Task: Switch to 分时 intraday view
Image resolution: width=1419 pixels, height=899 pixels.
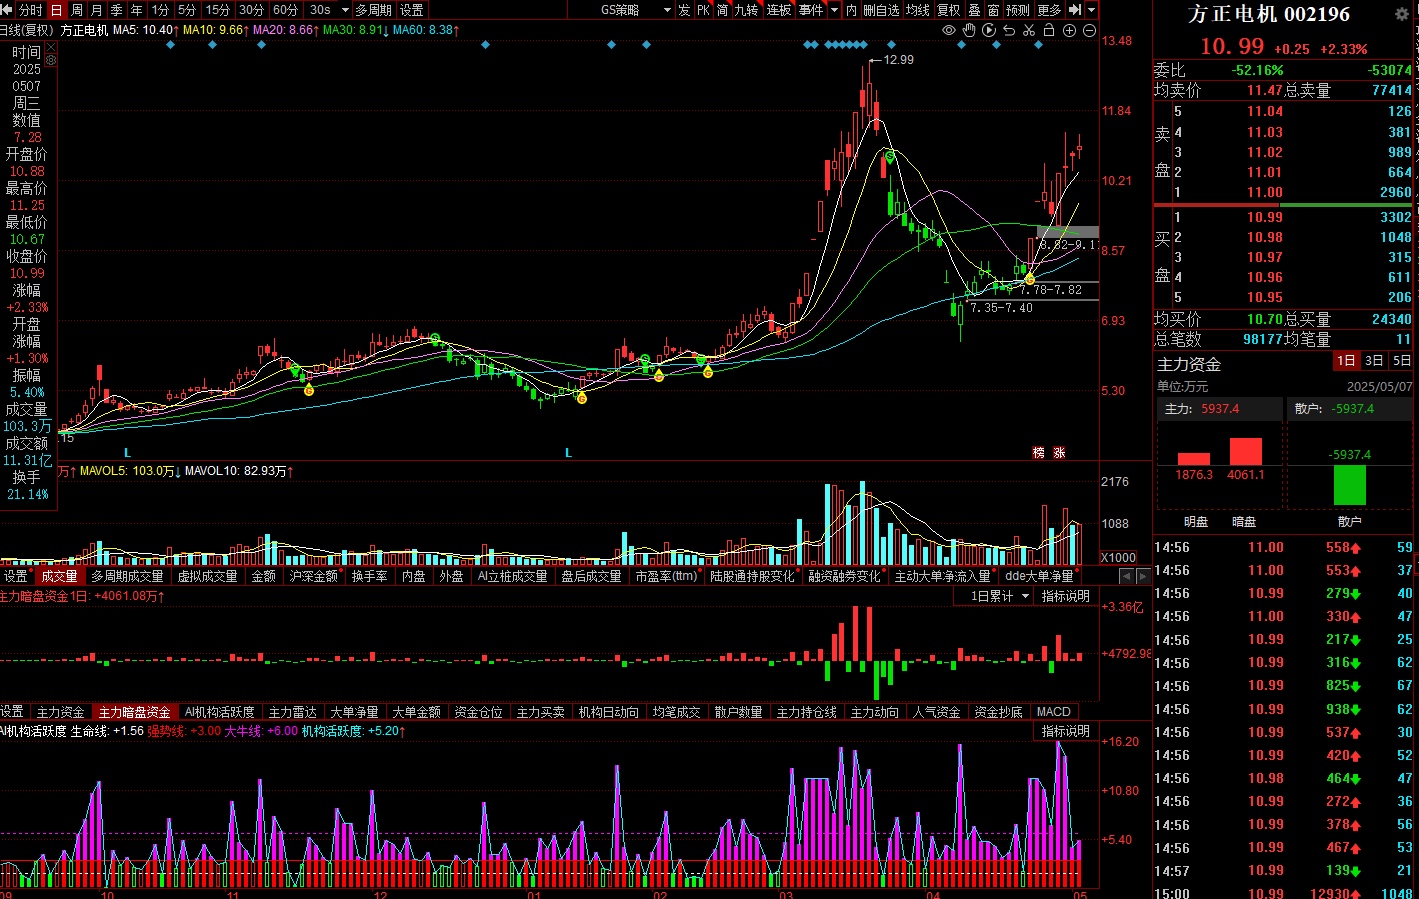Action: tap(30, 10)
